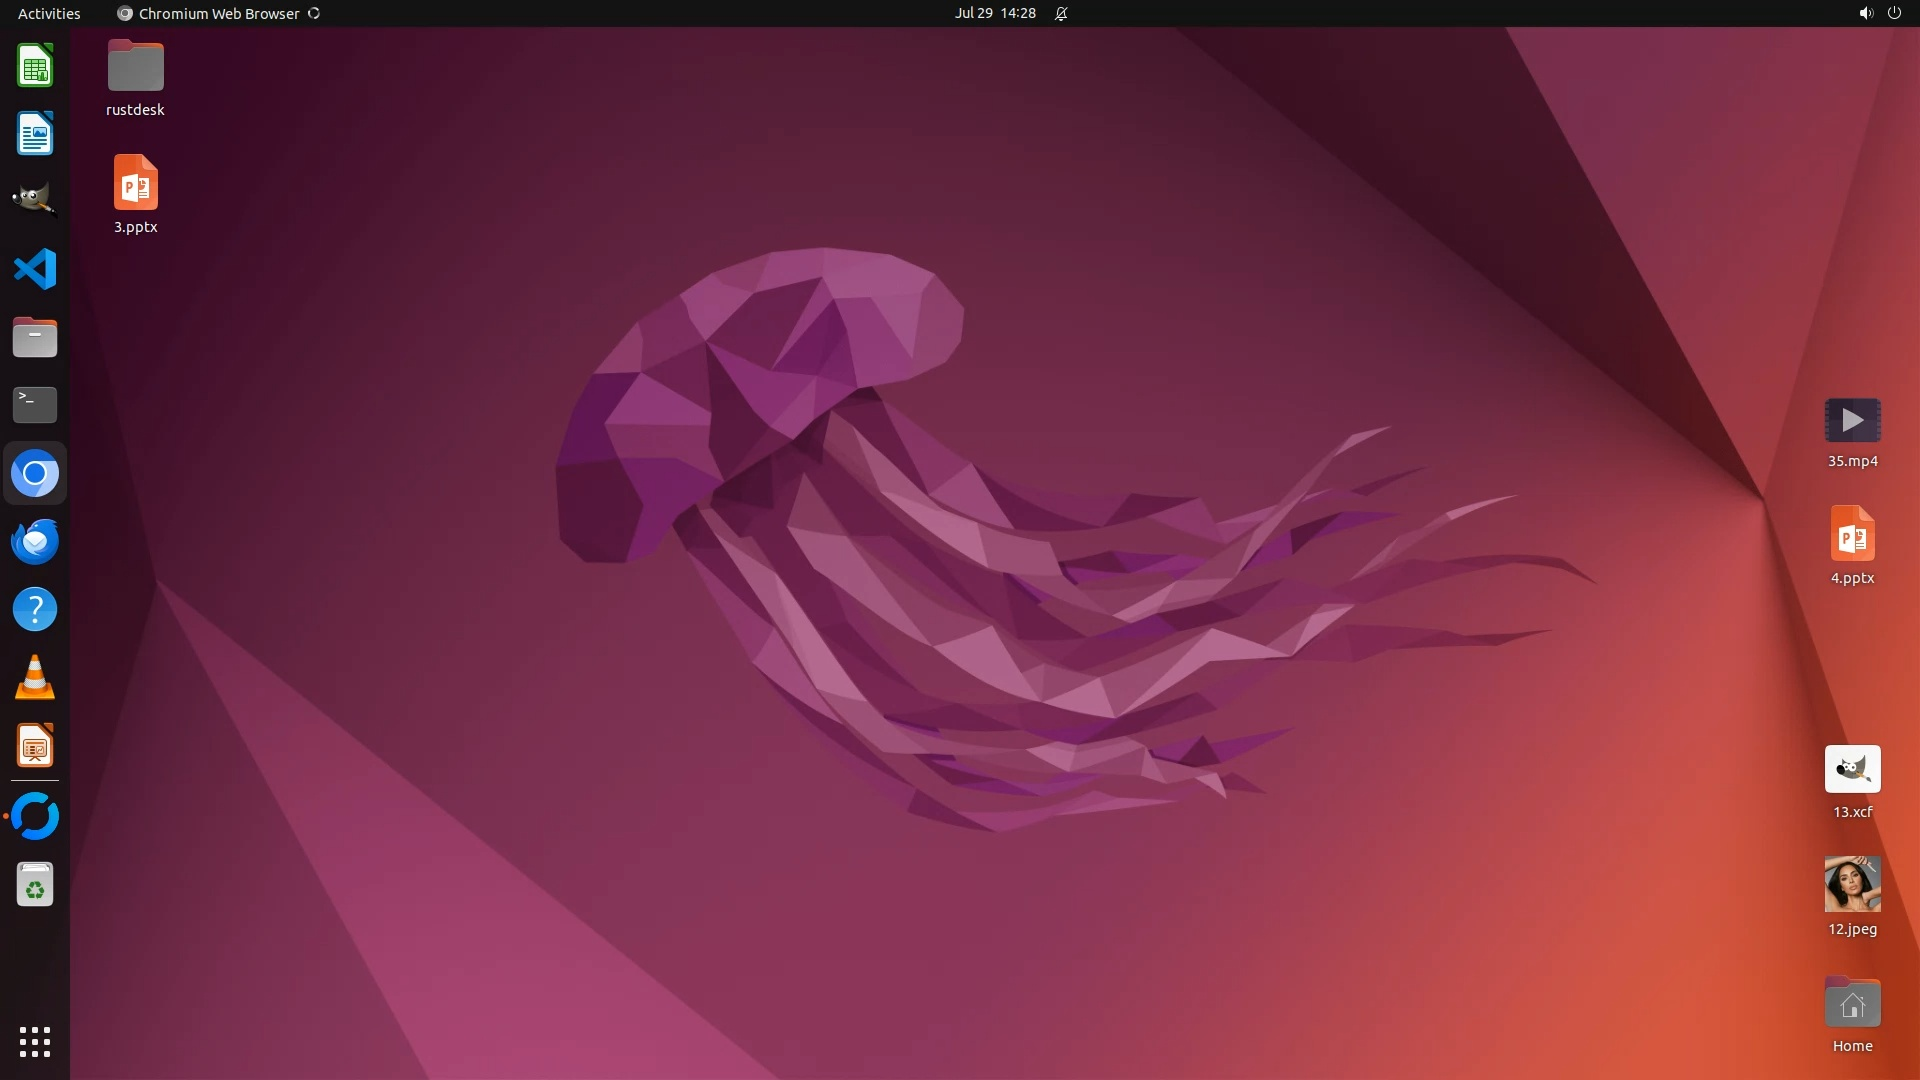The width and height of the screenshot is (1920, 1080).
Task: Open the date and time panel
Action: click(x=994, y=13)
